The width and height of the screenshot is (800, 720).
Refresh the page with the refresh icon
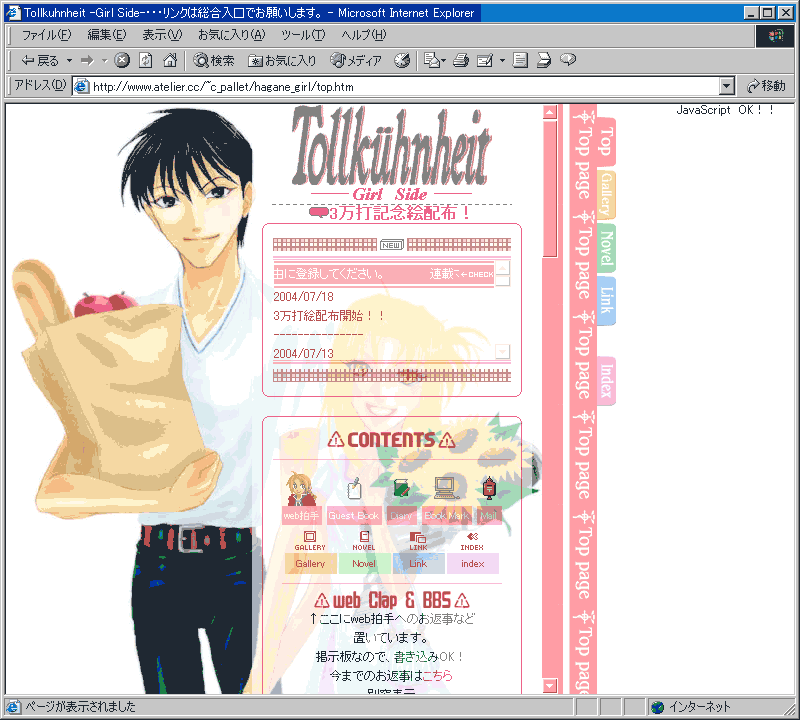pos(146,61)
